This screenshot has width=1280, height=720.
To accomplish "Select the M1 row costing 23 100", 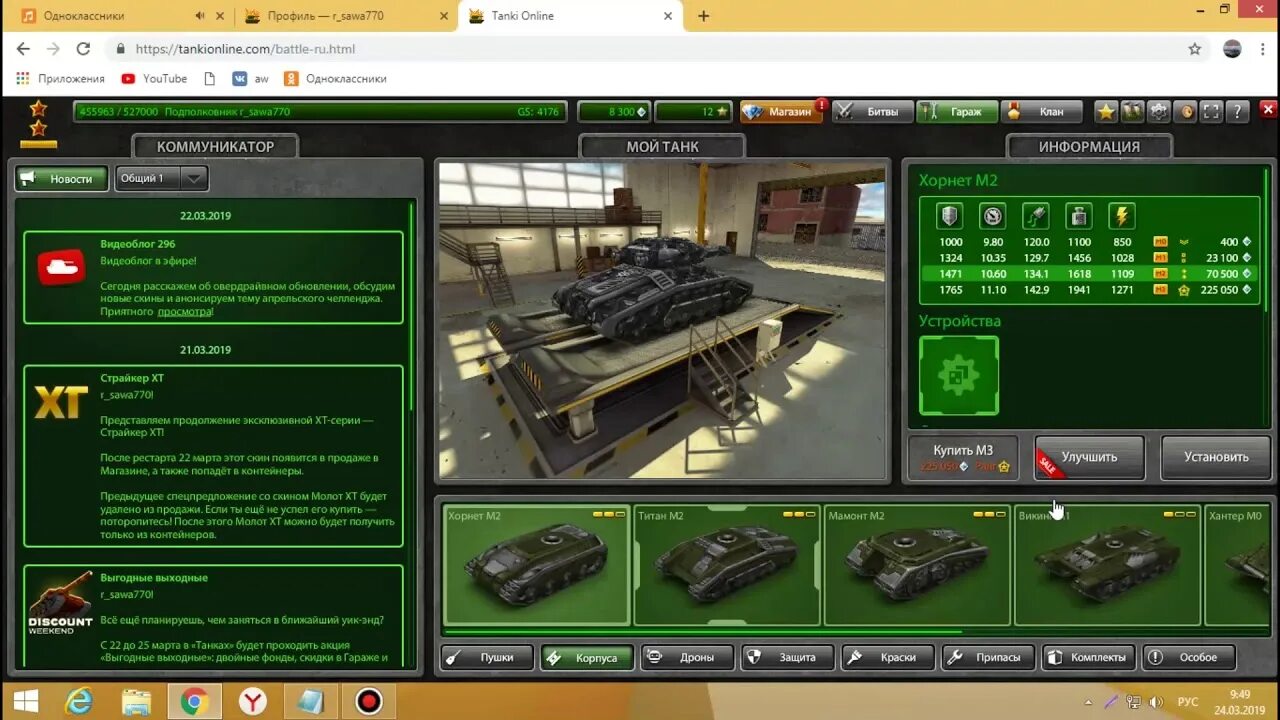I will pyautogui.click(x=1090, y=258).
